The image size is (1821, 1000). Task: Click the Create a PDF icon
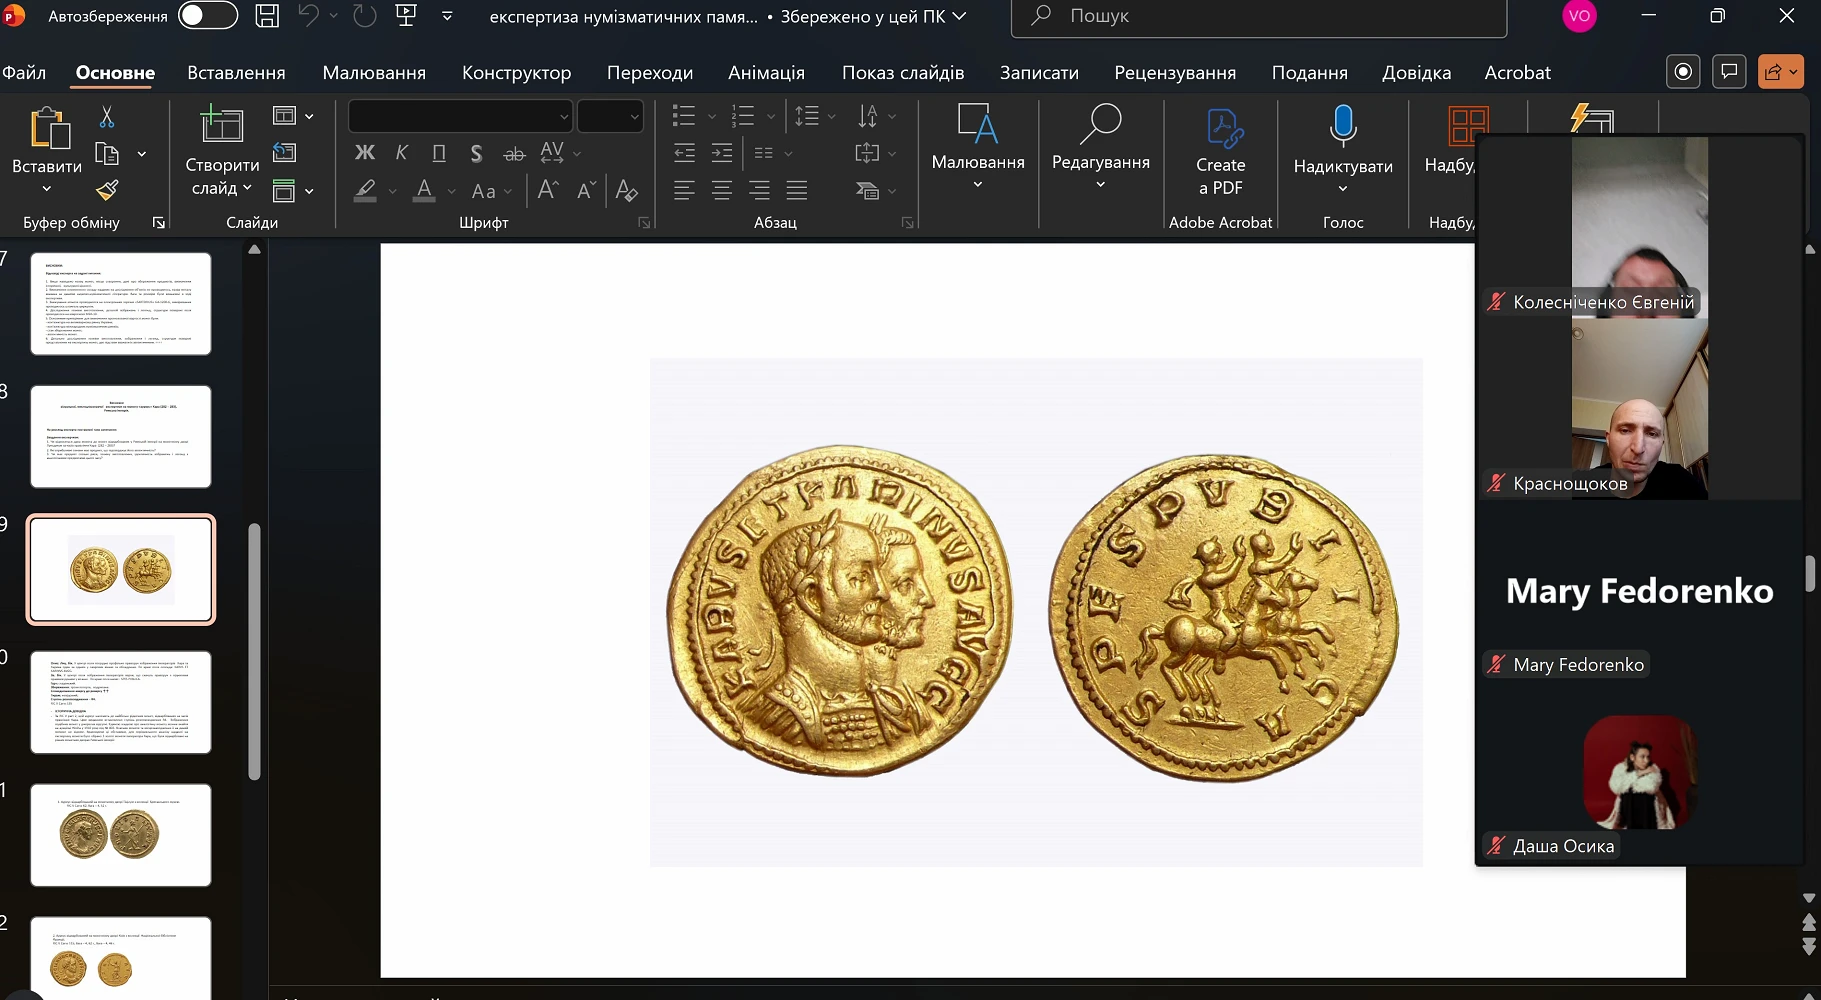click(x=1220, y=130)
